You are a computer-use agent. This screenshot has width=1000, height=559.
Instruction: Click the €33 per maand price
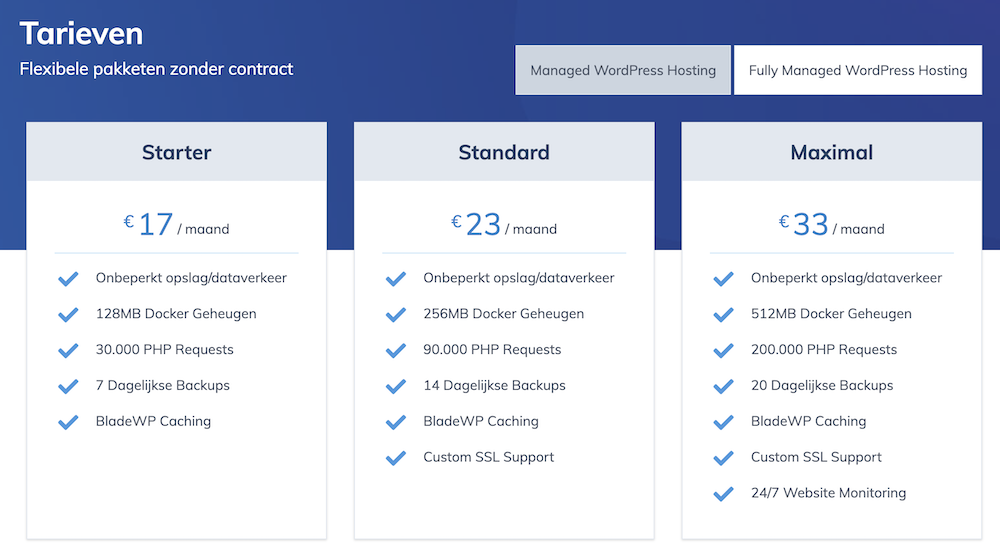832,225
